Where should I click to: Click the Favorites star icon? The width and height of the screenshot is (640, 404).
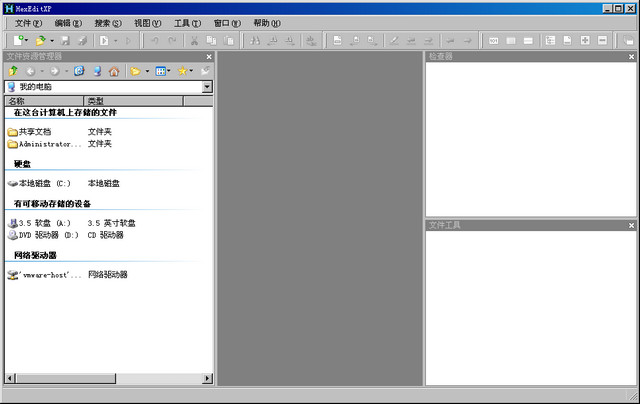pyautogui.click(x=183, y=71)
